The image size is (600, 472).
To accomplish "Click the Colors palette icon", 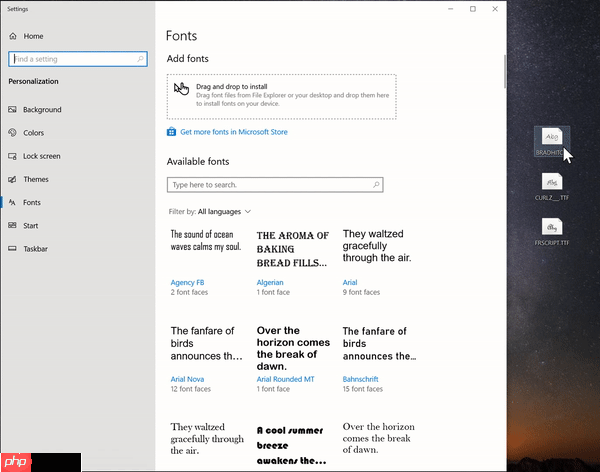I will [x=12, y=132].
